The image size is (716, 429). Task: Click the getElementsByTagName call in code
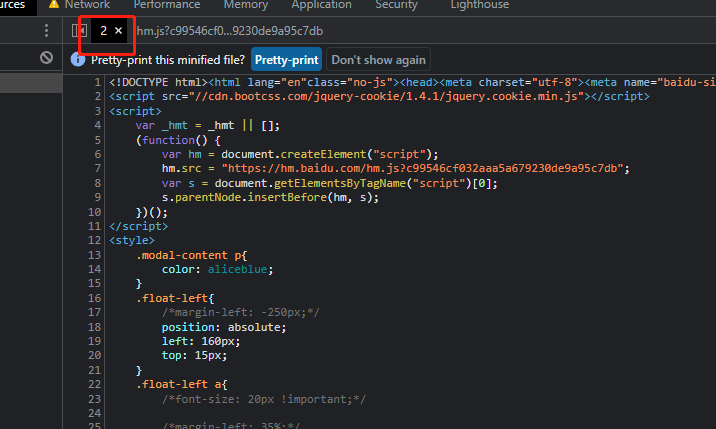(340, 183)
